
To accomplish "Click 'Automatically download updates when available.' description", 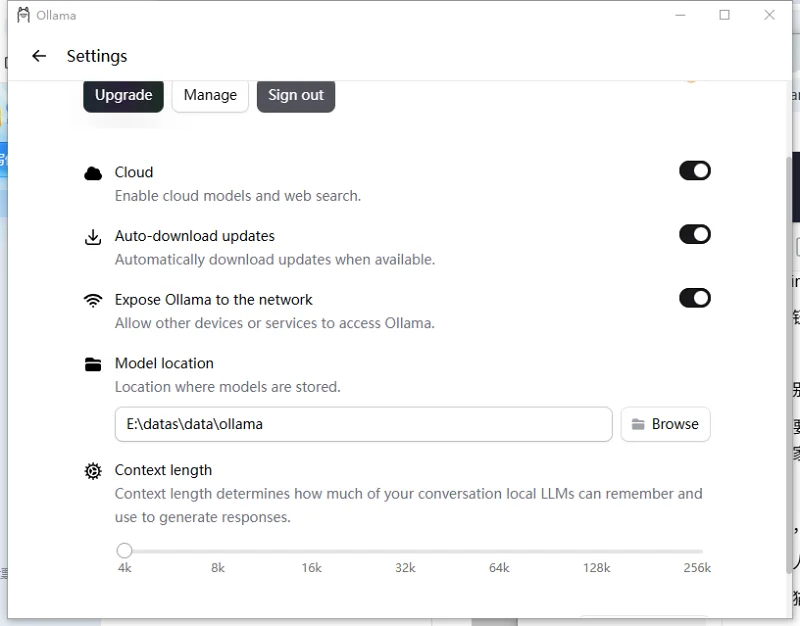I will coord(275,260).
